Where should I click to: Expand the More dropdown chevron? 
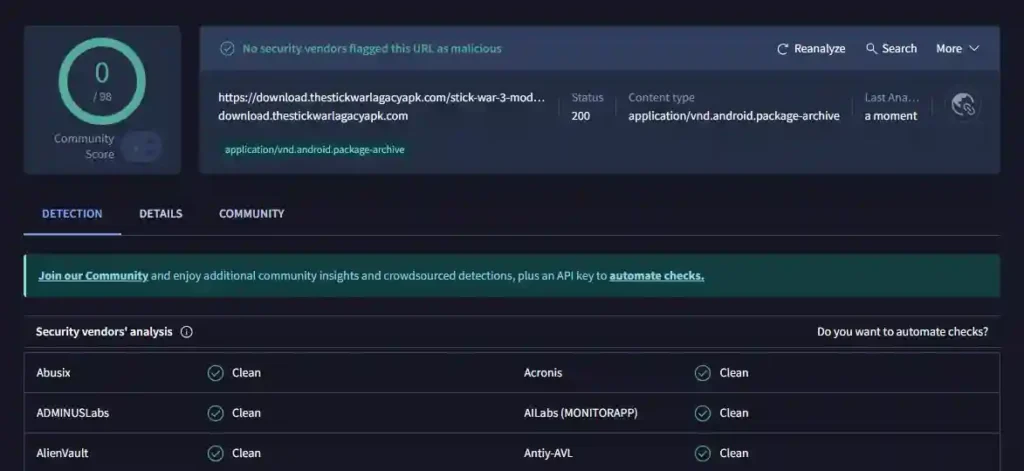[x=974, y=48]
